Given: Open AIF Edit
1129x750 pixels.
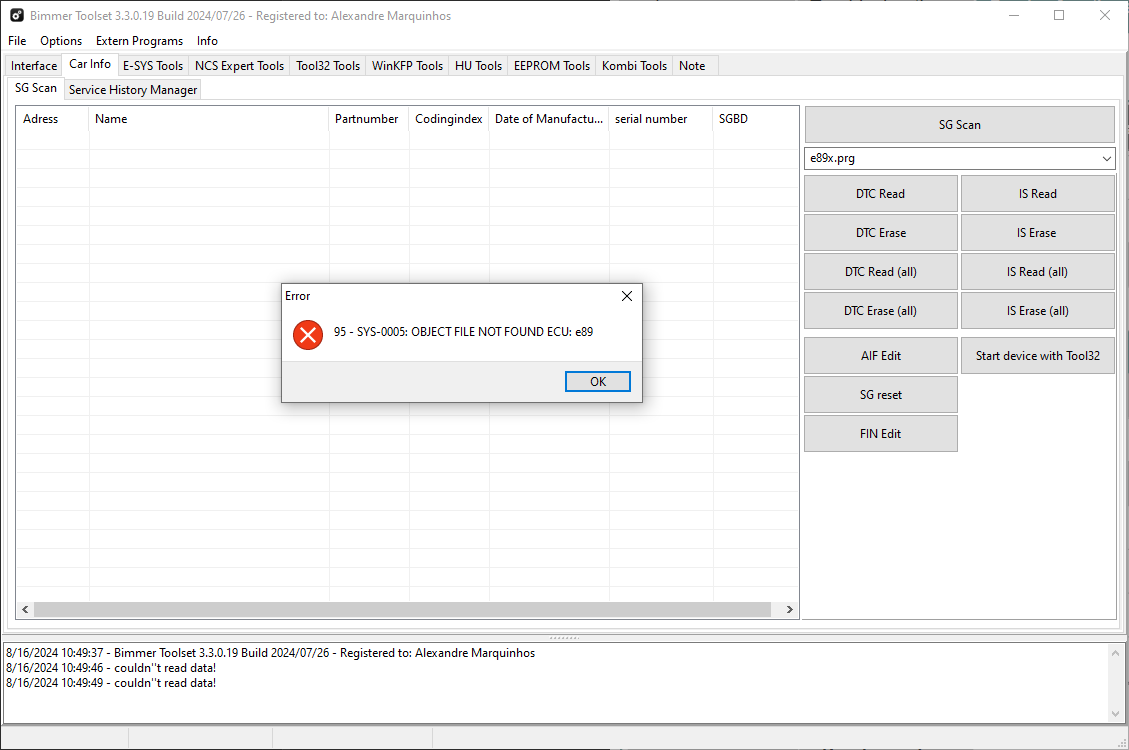Looking at the screenshot, I should [881, 356].
